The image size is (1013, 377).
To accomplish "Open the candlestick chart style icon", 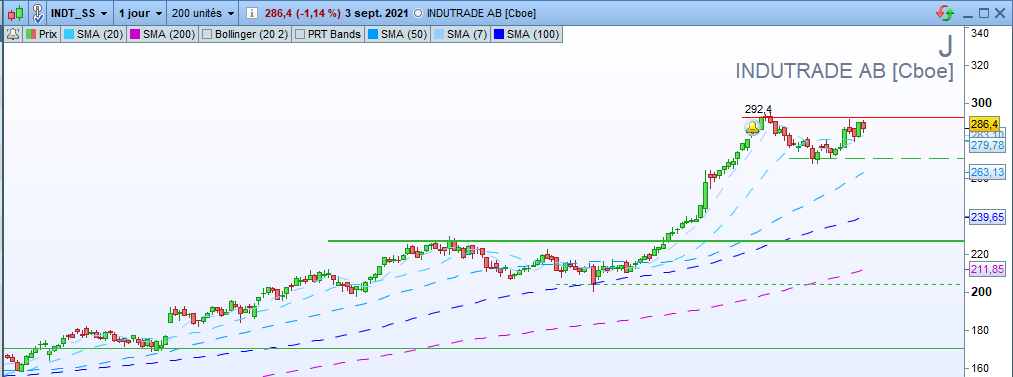I will pyautogui.click(x=16, y=12).
